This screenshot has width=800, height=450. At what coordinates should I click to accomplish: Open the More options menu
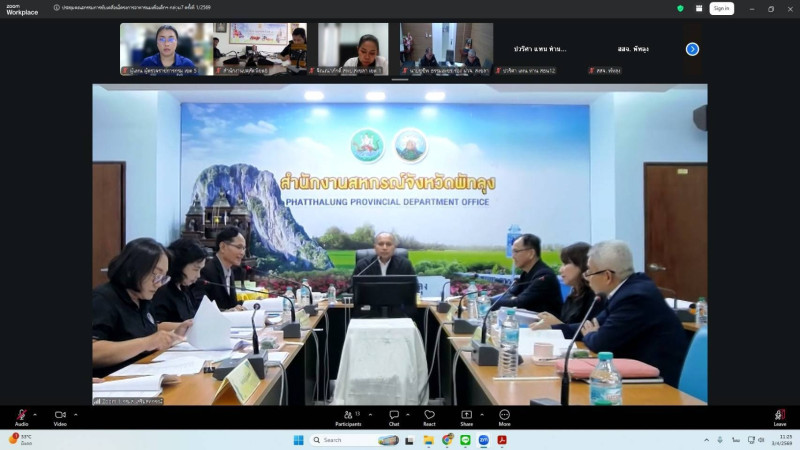[x=504, y=415]
